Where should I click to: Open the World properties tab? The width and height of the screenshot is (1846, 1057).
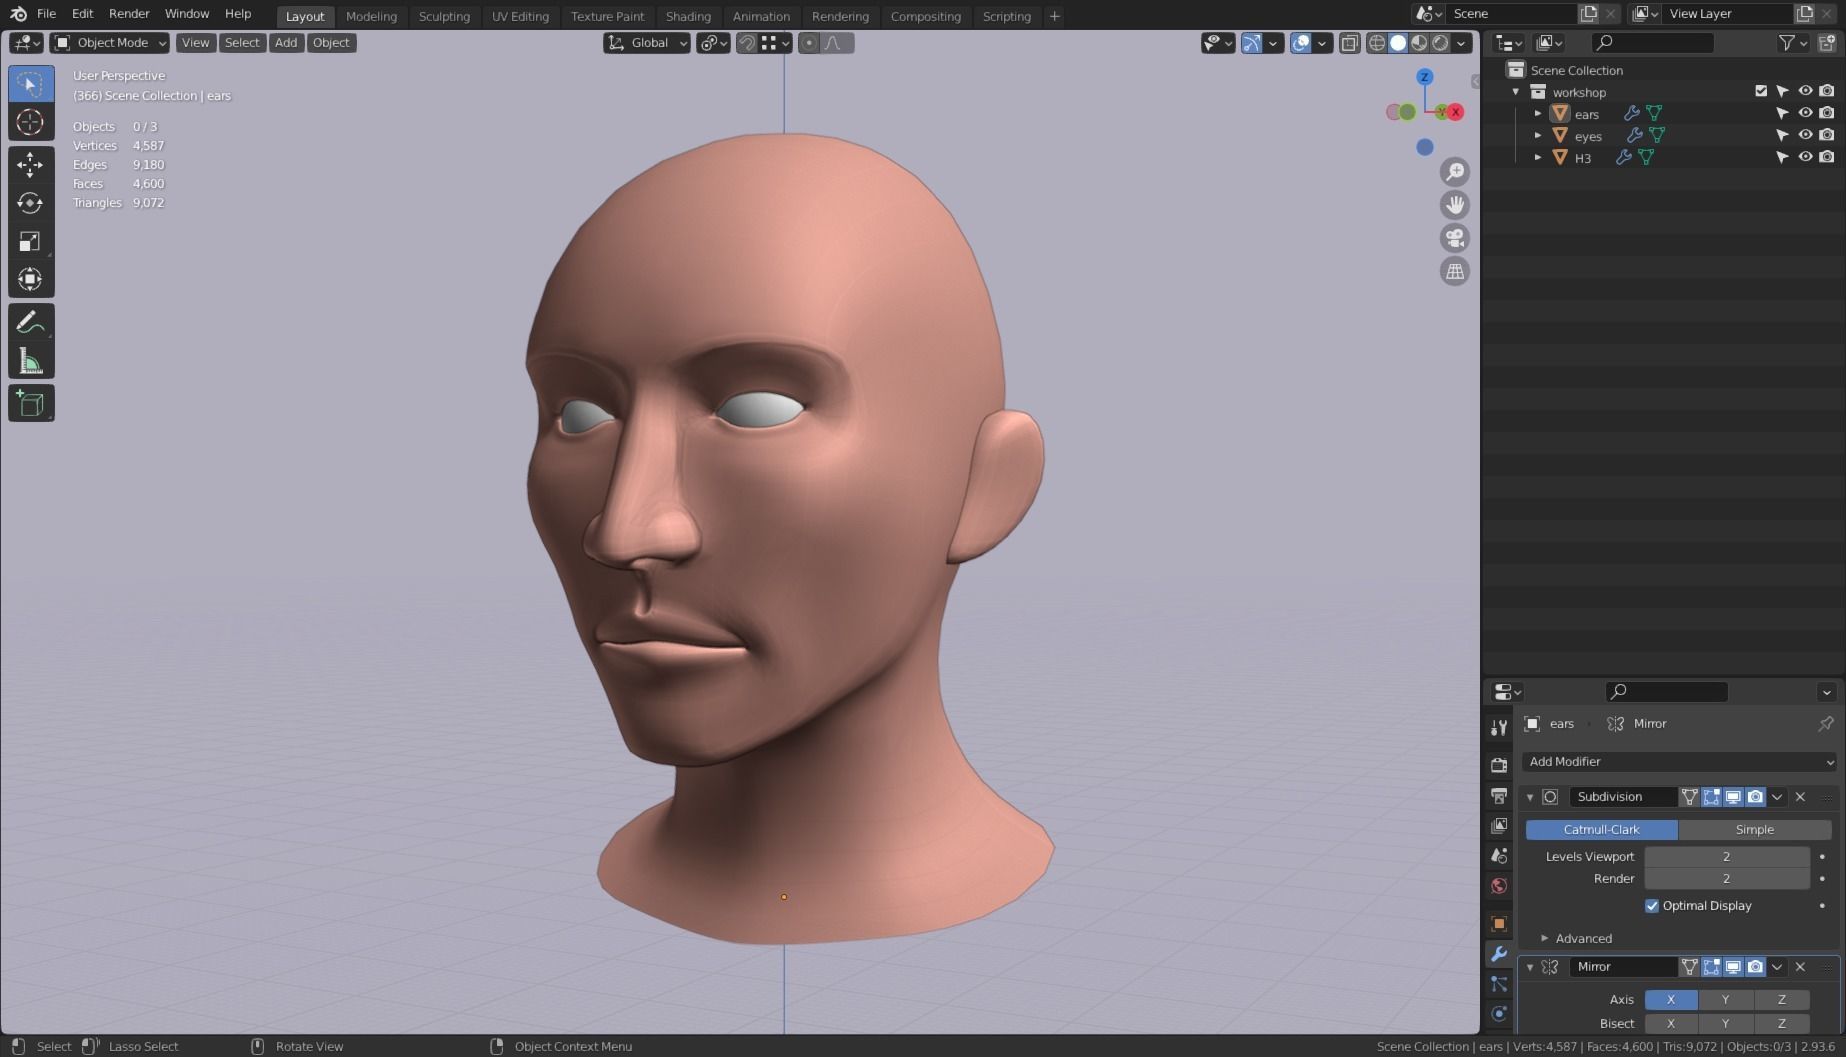tap(1498, 886)
